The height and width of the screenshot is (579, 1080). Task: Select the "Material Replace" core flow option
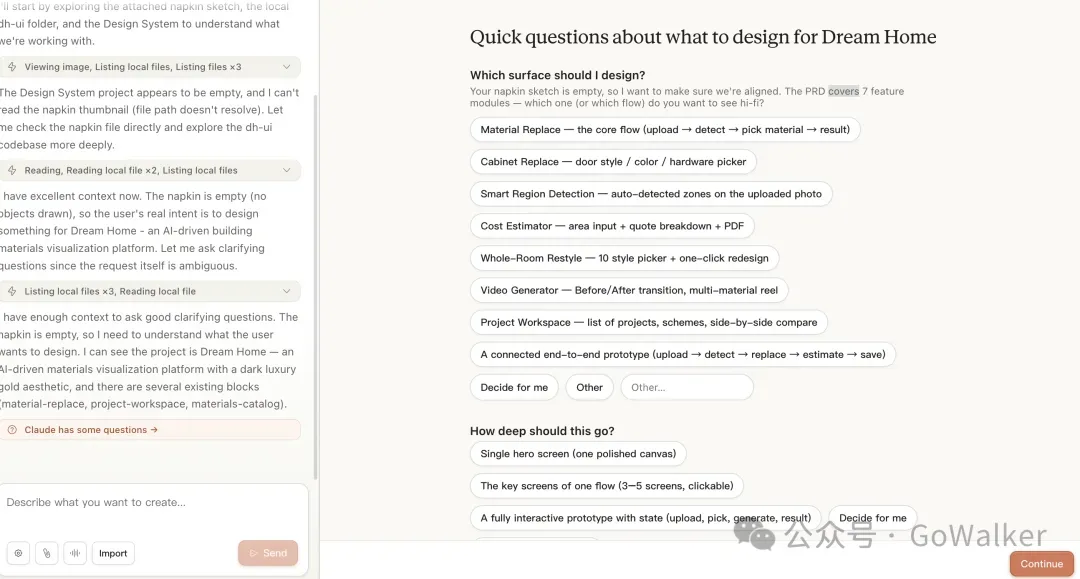(664, 130)
